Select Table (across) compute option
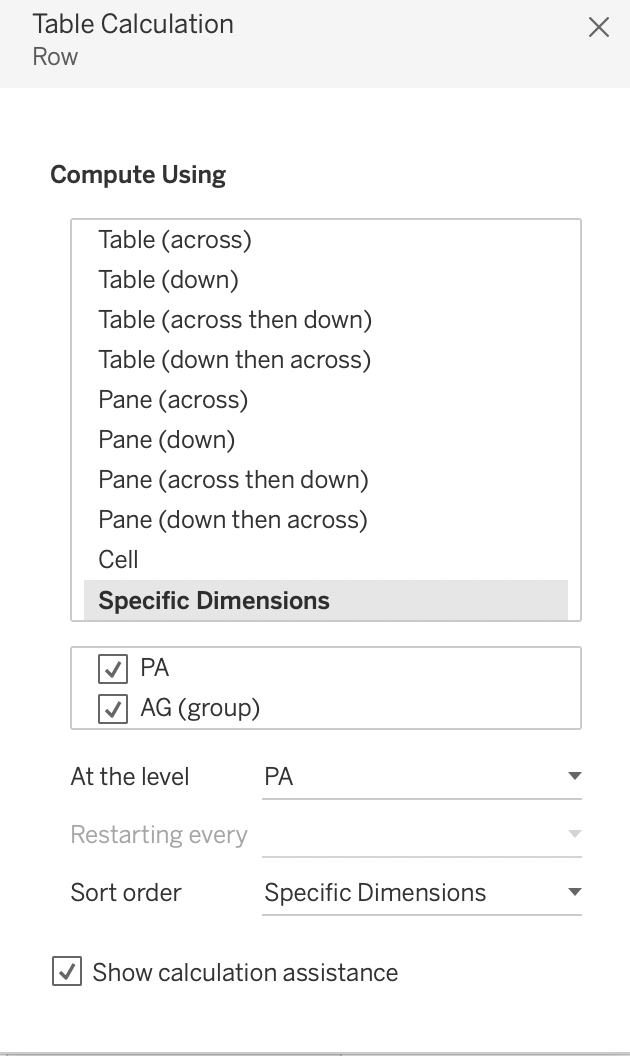 click(175, 240)
